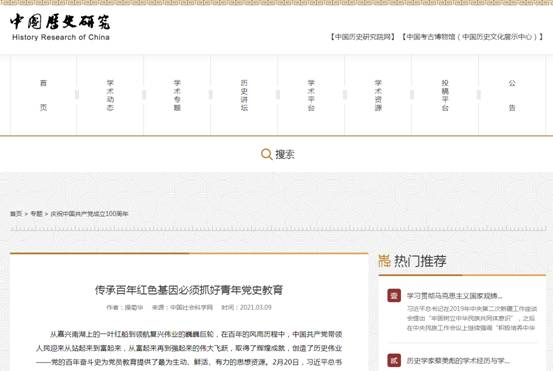Click the 中国历史研究 site logo
Image resolution: width=553 pixels, height=371 pixels.
[x=60, y=27]
